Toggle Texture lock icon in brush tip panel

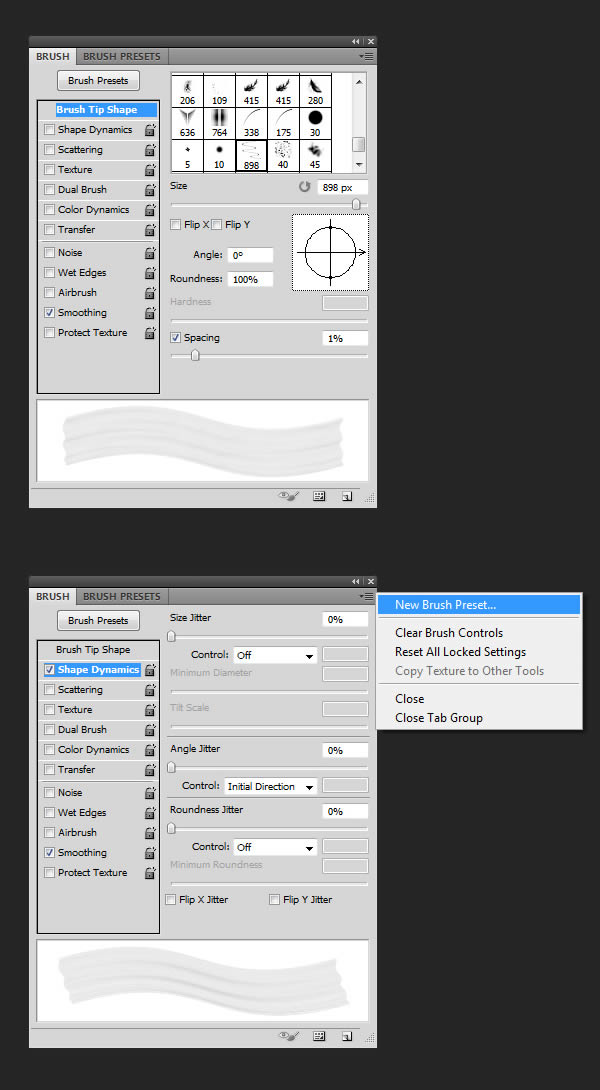[150, 170]
